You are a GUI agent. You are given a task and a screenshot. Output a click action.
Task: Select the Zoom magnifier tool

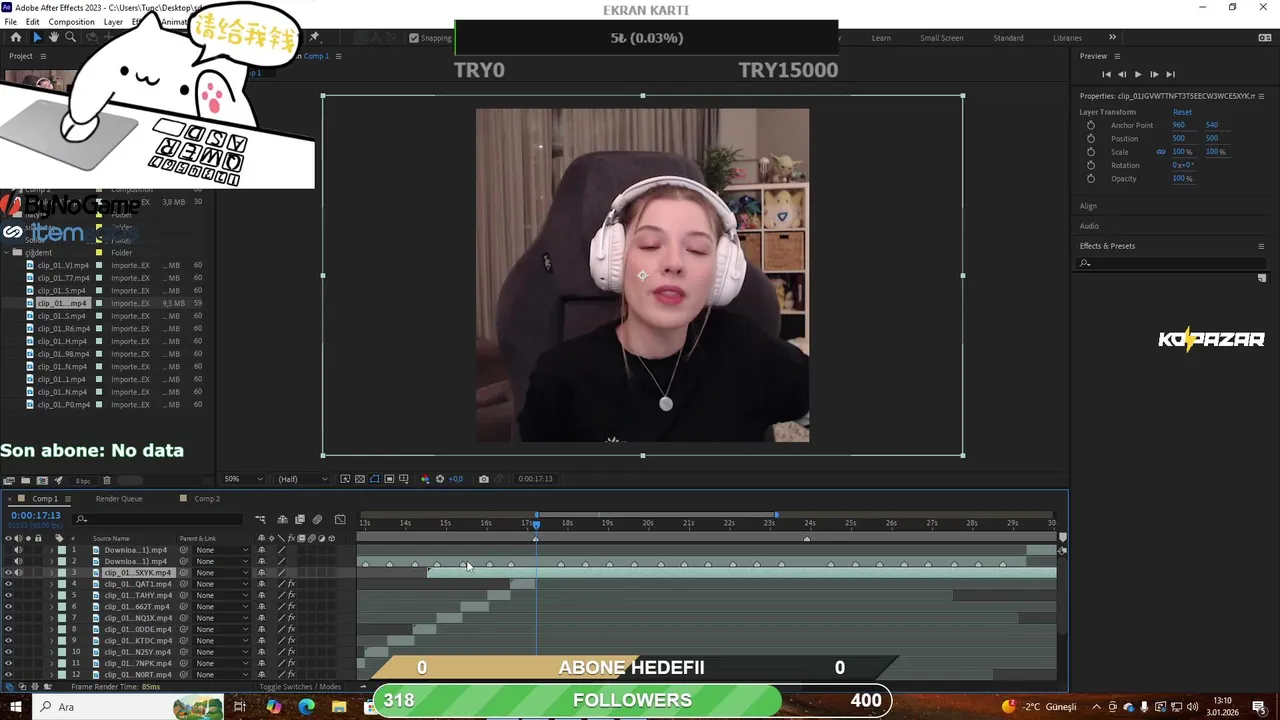(x=70, y=37)
